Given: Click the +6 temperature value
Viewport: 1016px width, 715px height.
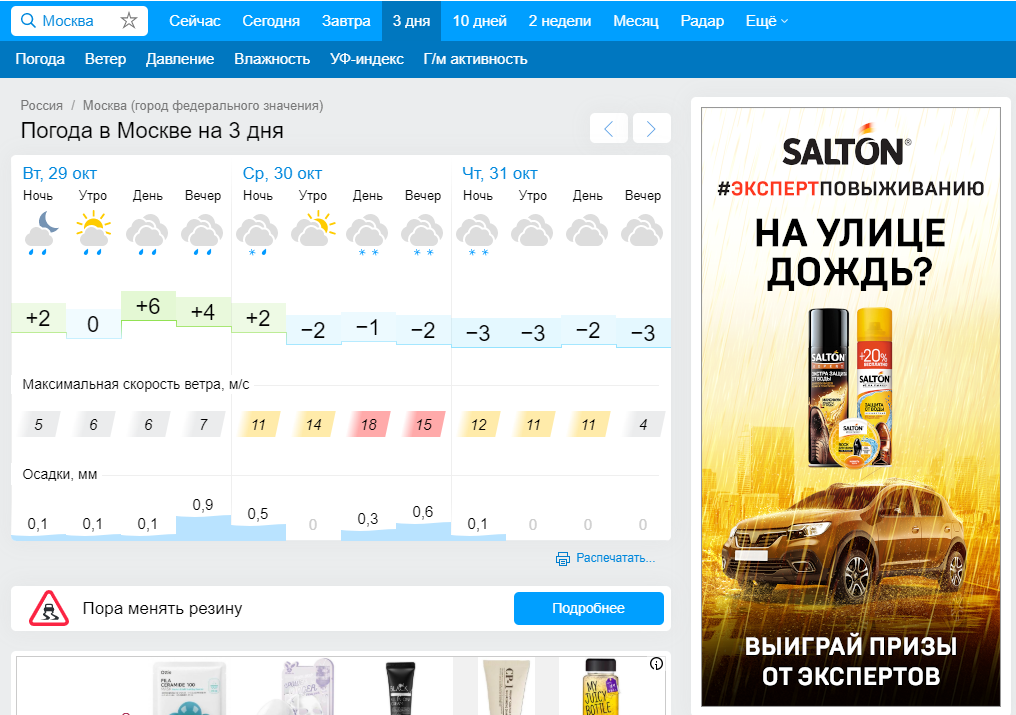Looking at the screenshot, I should [148, 306].
